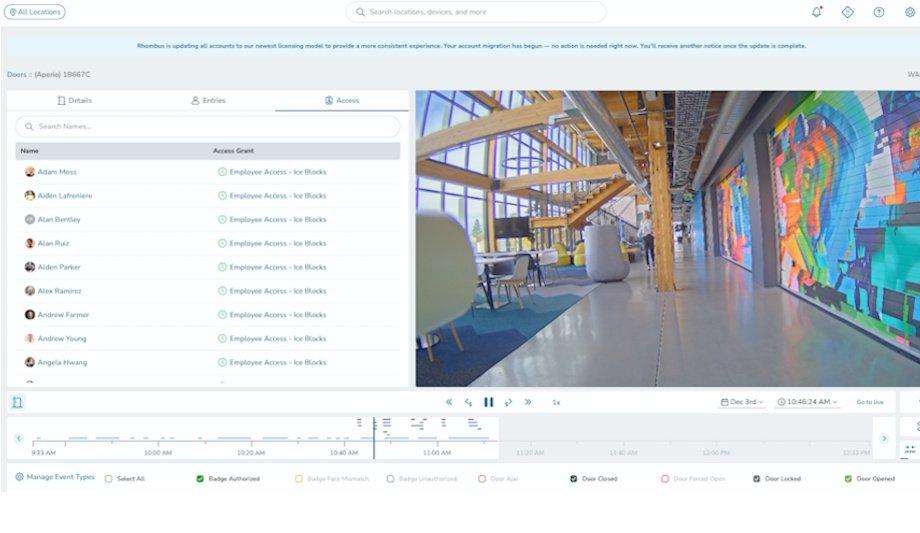Screen dimensions: 920x533
Task: Open the help question mark icon
Action: pyautogui.click(x=878, y=12)
